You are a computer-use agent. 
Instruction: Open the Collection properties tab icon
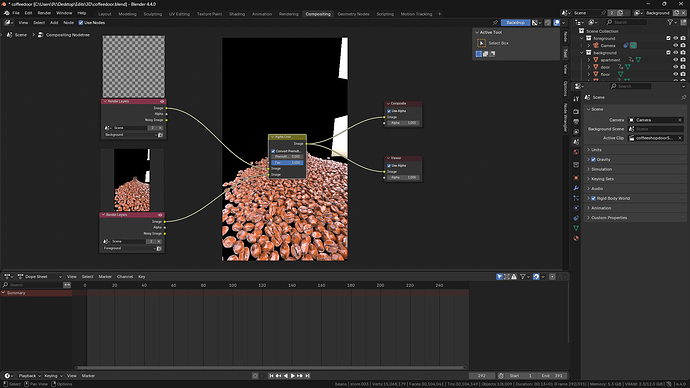576,165
